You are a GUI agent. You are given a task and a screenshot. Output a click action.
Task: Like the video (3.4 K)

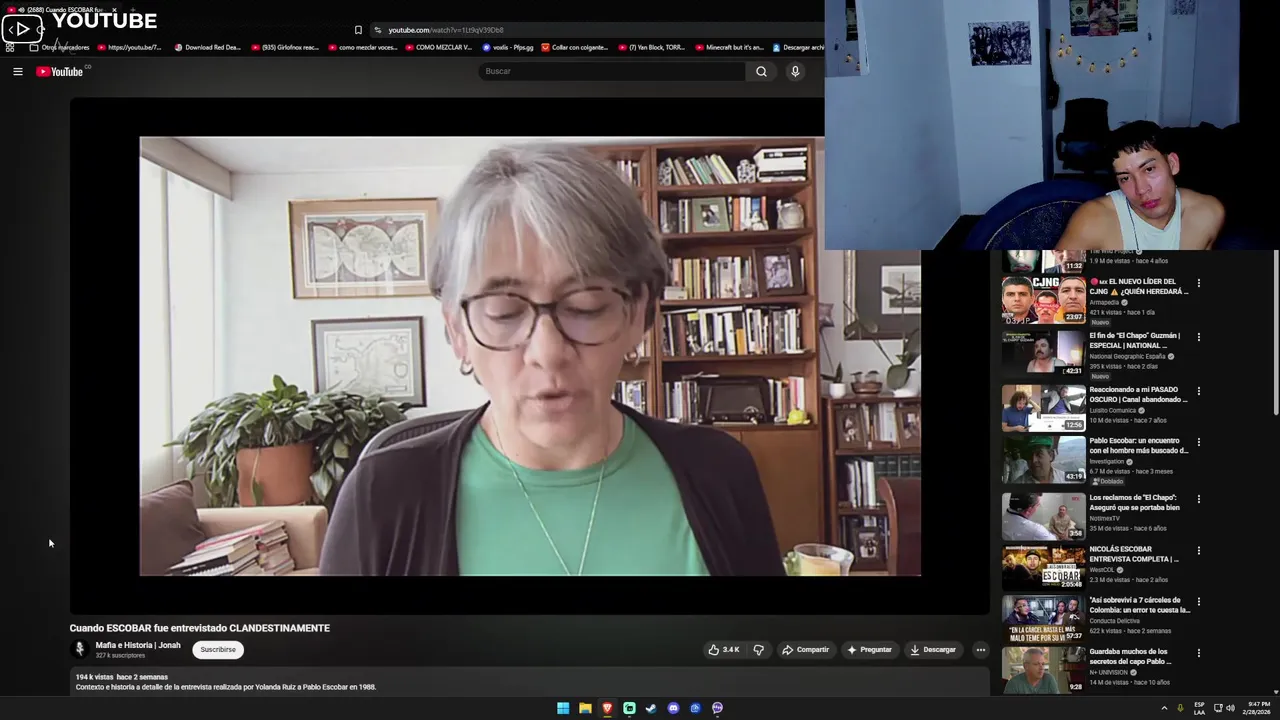(724, 650)
